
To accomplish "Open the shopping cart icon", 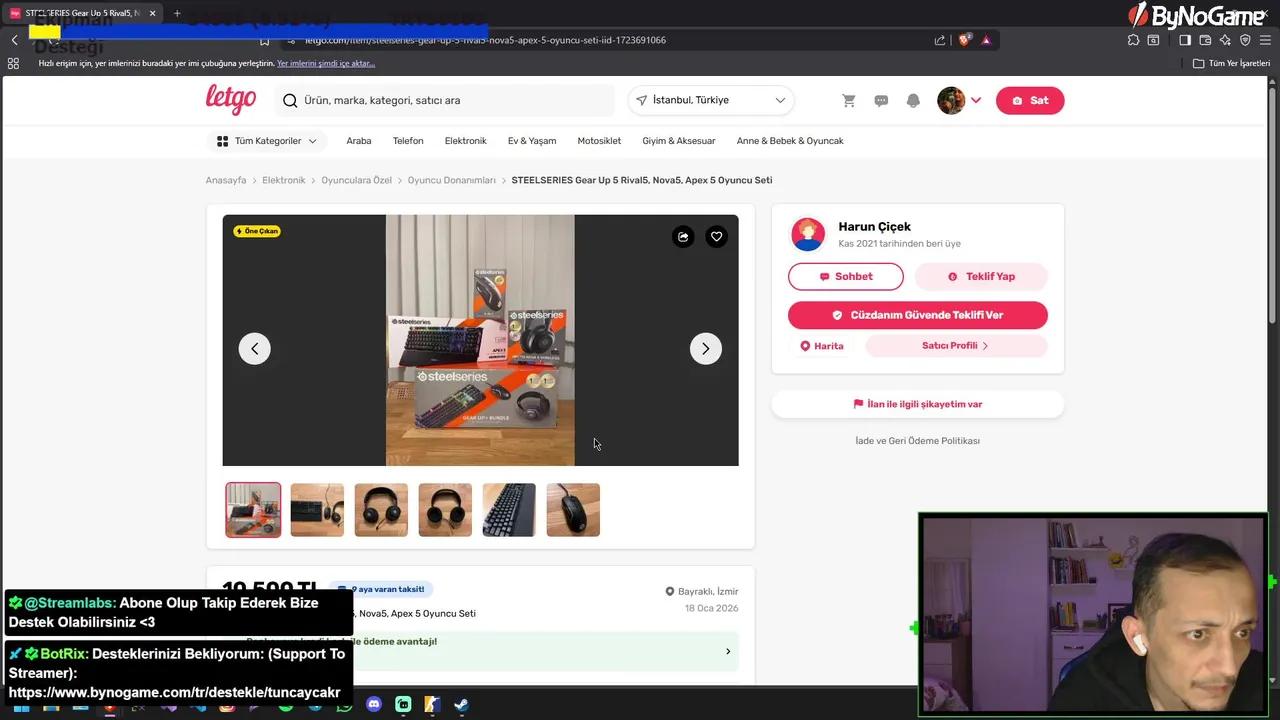I will click(x=849, y=101).
